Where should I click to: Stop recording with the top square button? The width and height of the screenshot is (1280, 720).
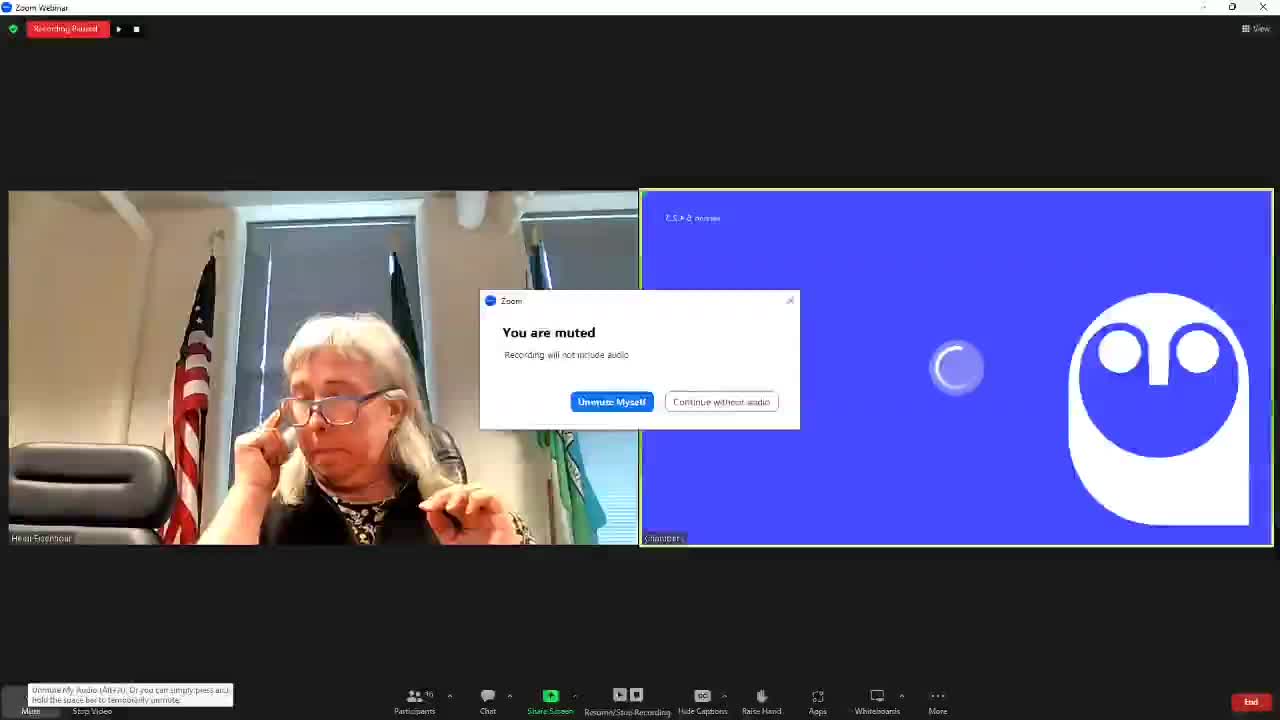tap(136, 29)
